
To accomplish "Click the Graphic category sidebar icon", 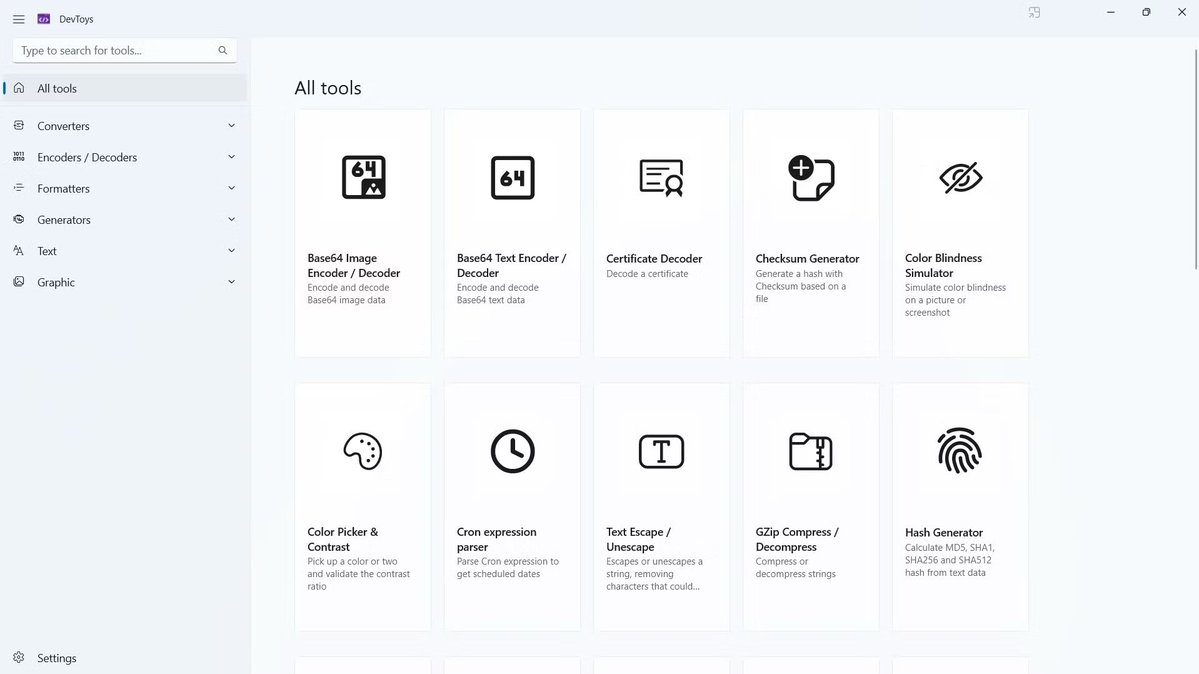I will (19, 282).
